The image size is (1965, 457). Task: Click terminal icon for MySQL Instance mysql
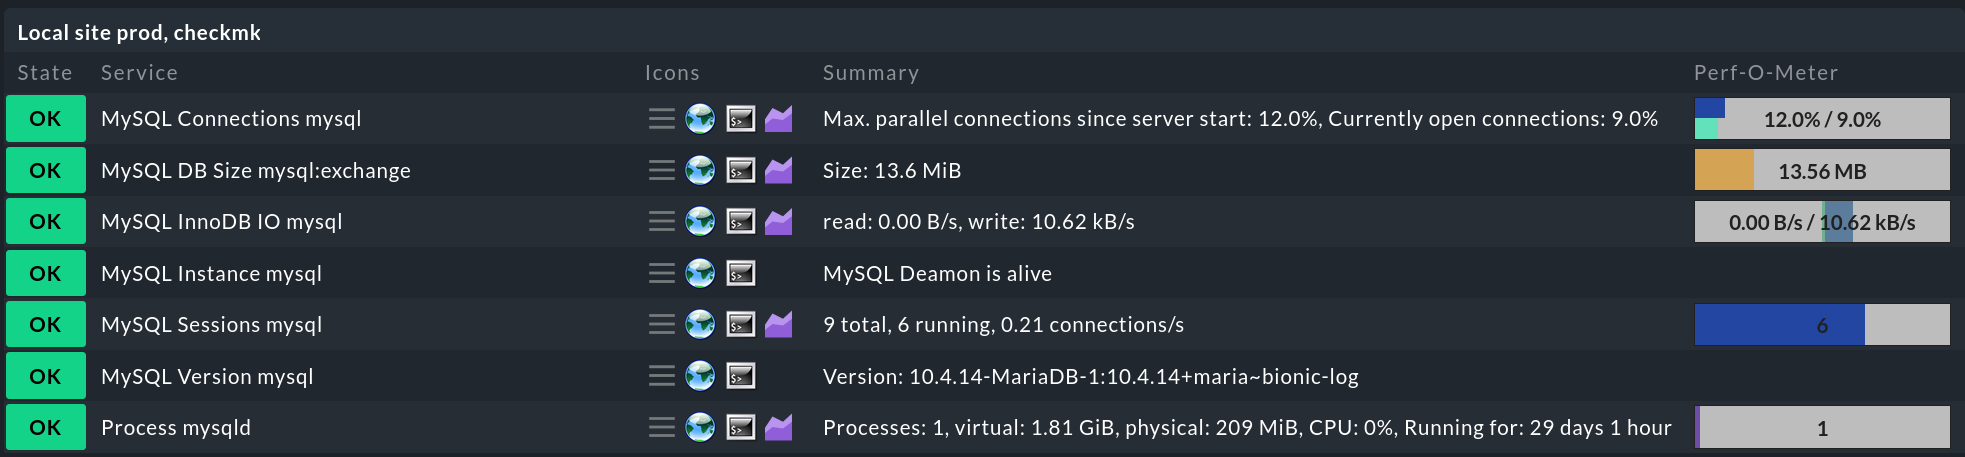point(740,273)
